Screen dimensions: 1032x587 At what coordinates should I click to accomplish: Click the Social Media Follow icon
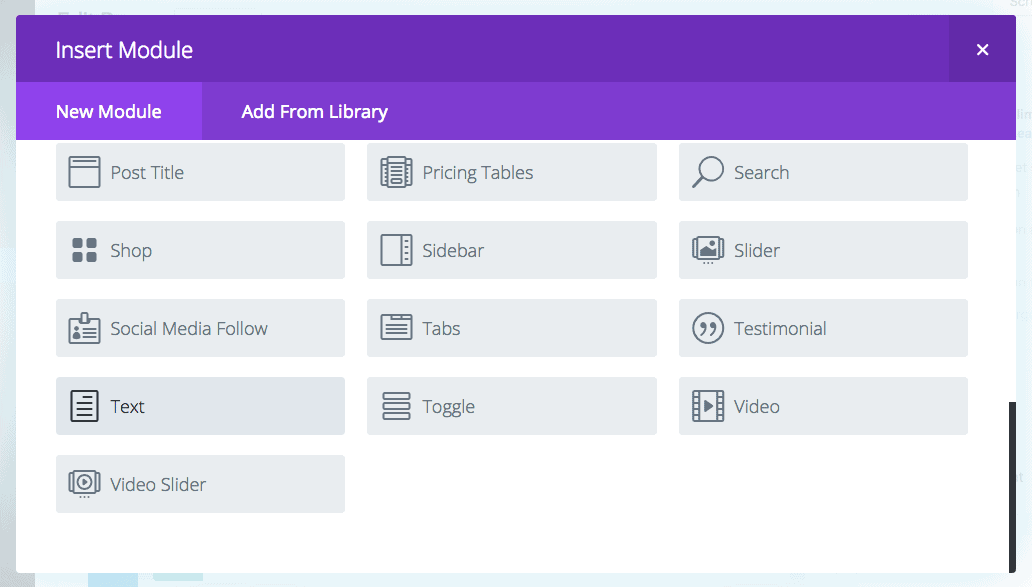pos(84,328)
